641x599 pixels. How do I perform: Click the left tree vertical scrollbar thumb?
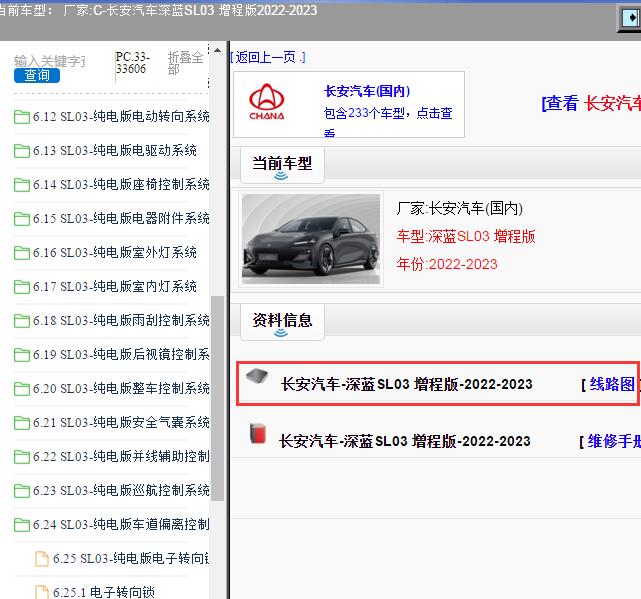[217, 399]
